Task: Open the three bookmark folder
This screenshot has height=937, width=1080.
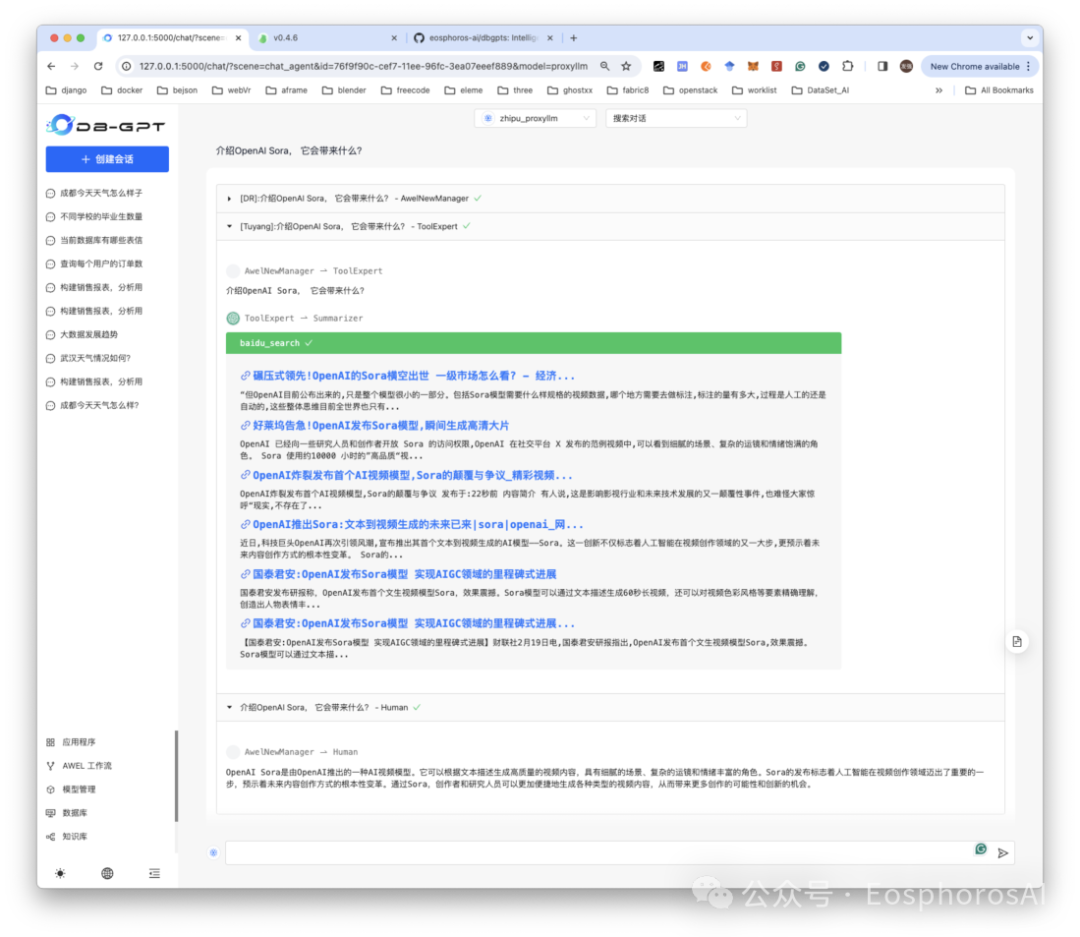Action: click(515, 90)
